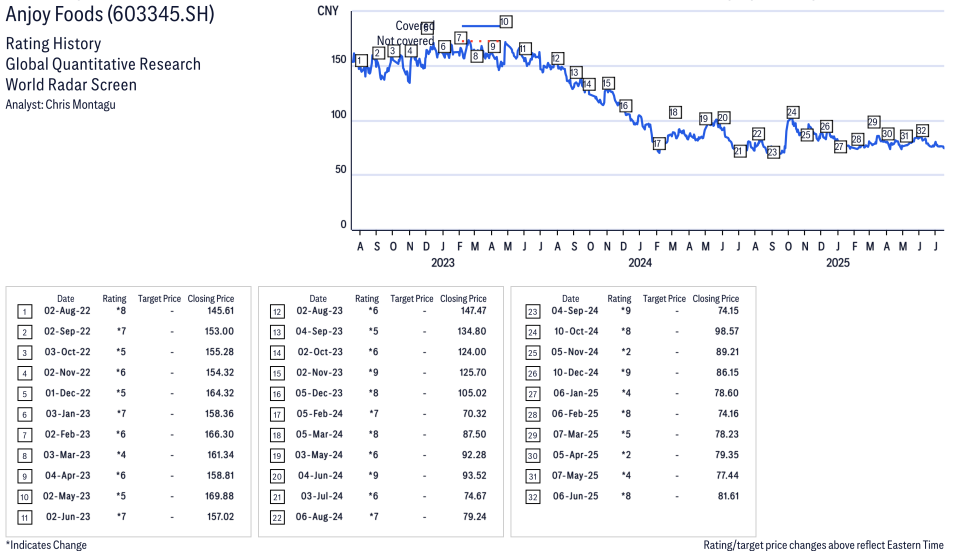Viewport: 955px width, 551px height.
Task: Select the 05-Dec-23 date cell
Action: (319, 393)
